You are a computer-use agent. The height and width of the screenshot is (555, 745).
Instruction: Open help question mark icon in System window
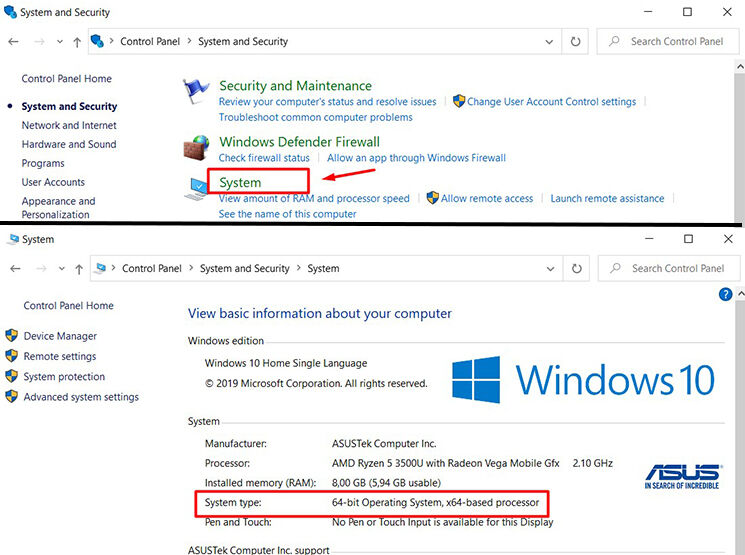click(x=726, y=294)
